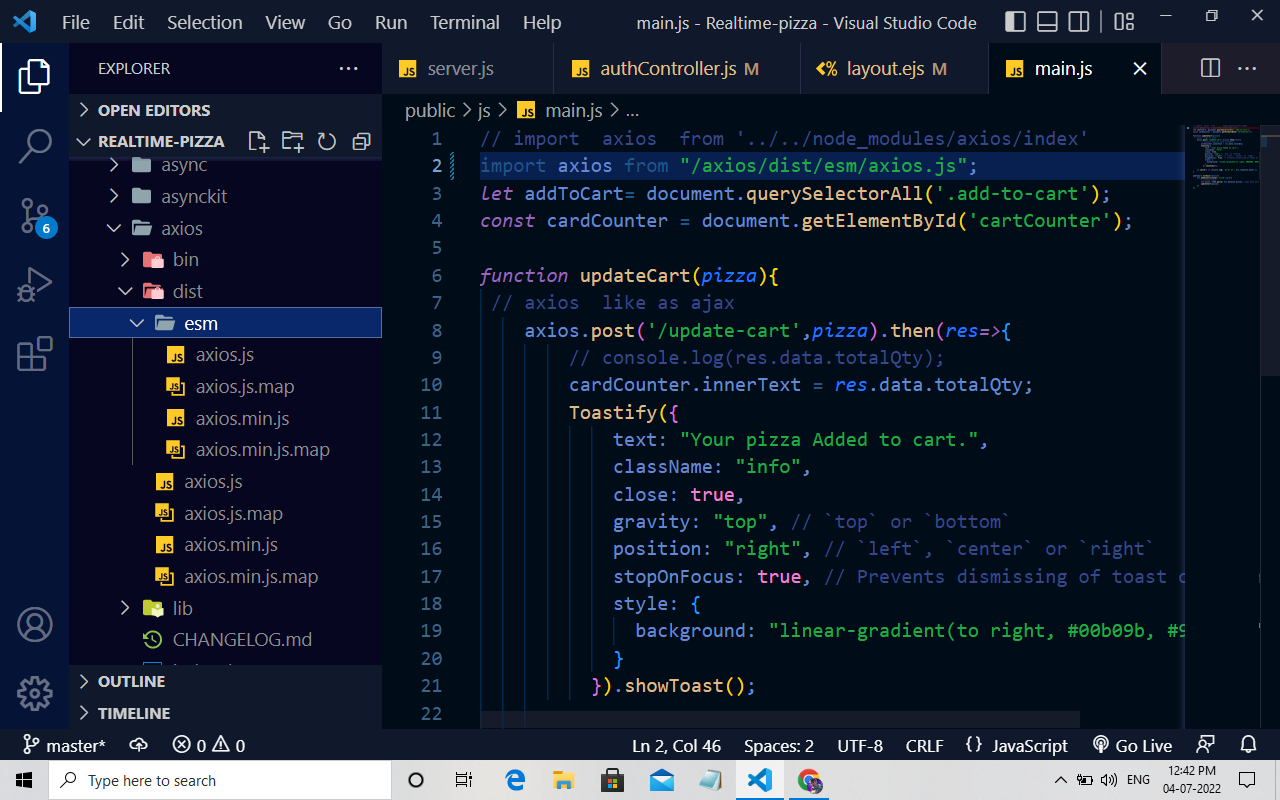Click the New Folder icon in Explorer
Screen dimensions: 1280x800
(x=292, y=141)
